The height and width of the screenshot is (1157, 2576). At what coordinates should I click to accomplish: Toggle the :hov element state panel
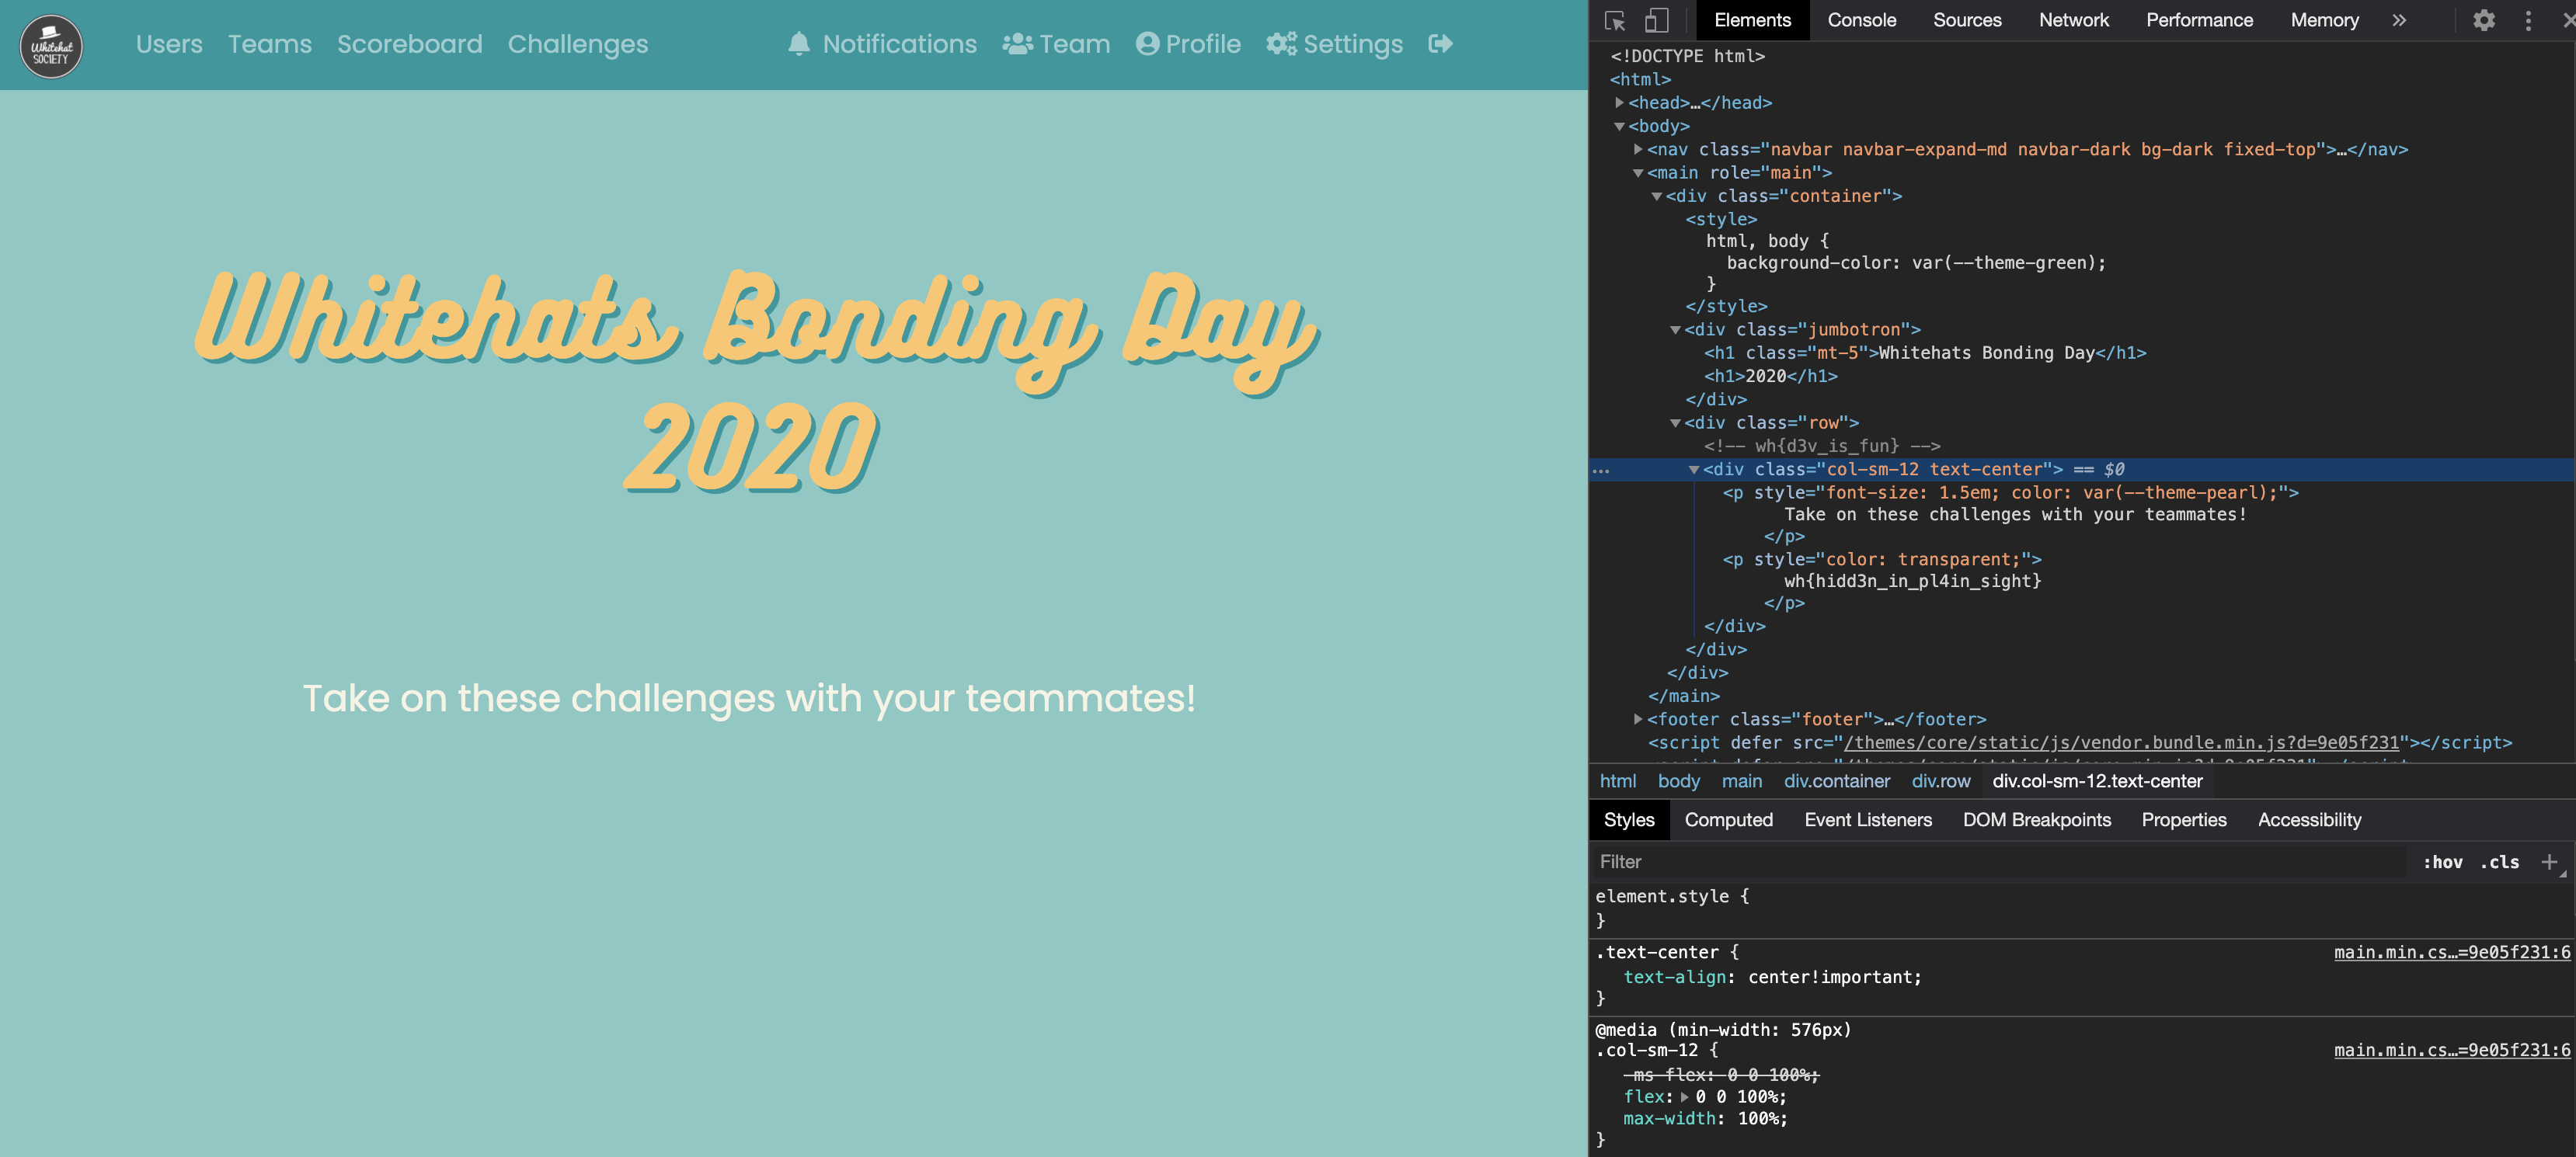pos(2442,862)
